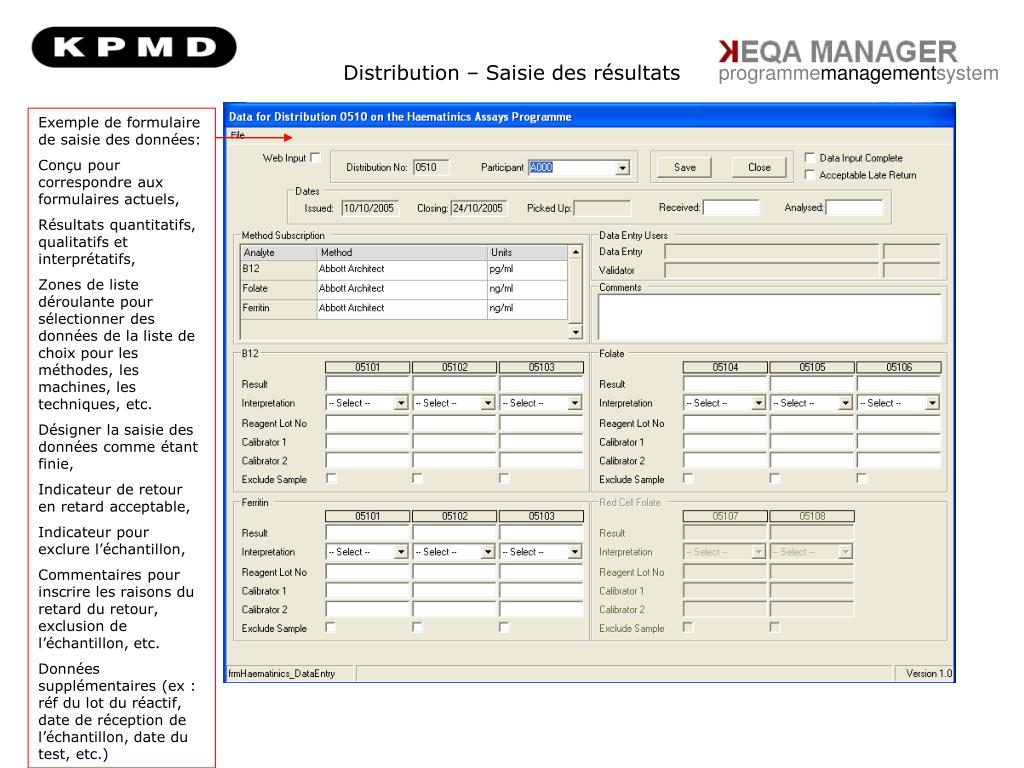This screenshot has height=768, width=1024.
Task: Click the Close button
Action: 759,168
